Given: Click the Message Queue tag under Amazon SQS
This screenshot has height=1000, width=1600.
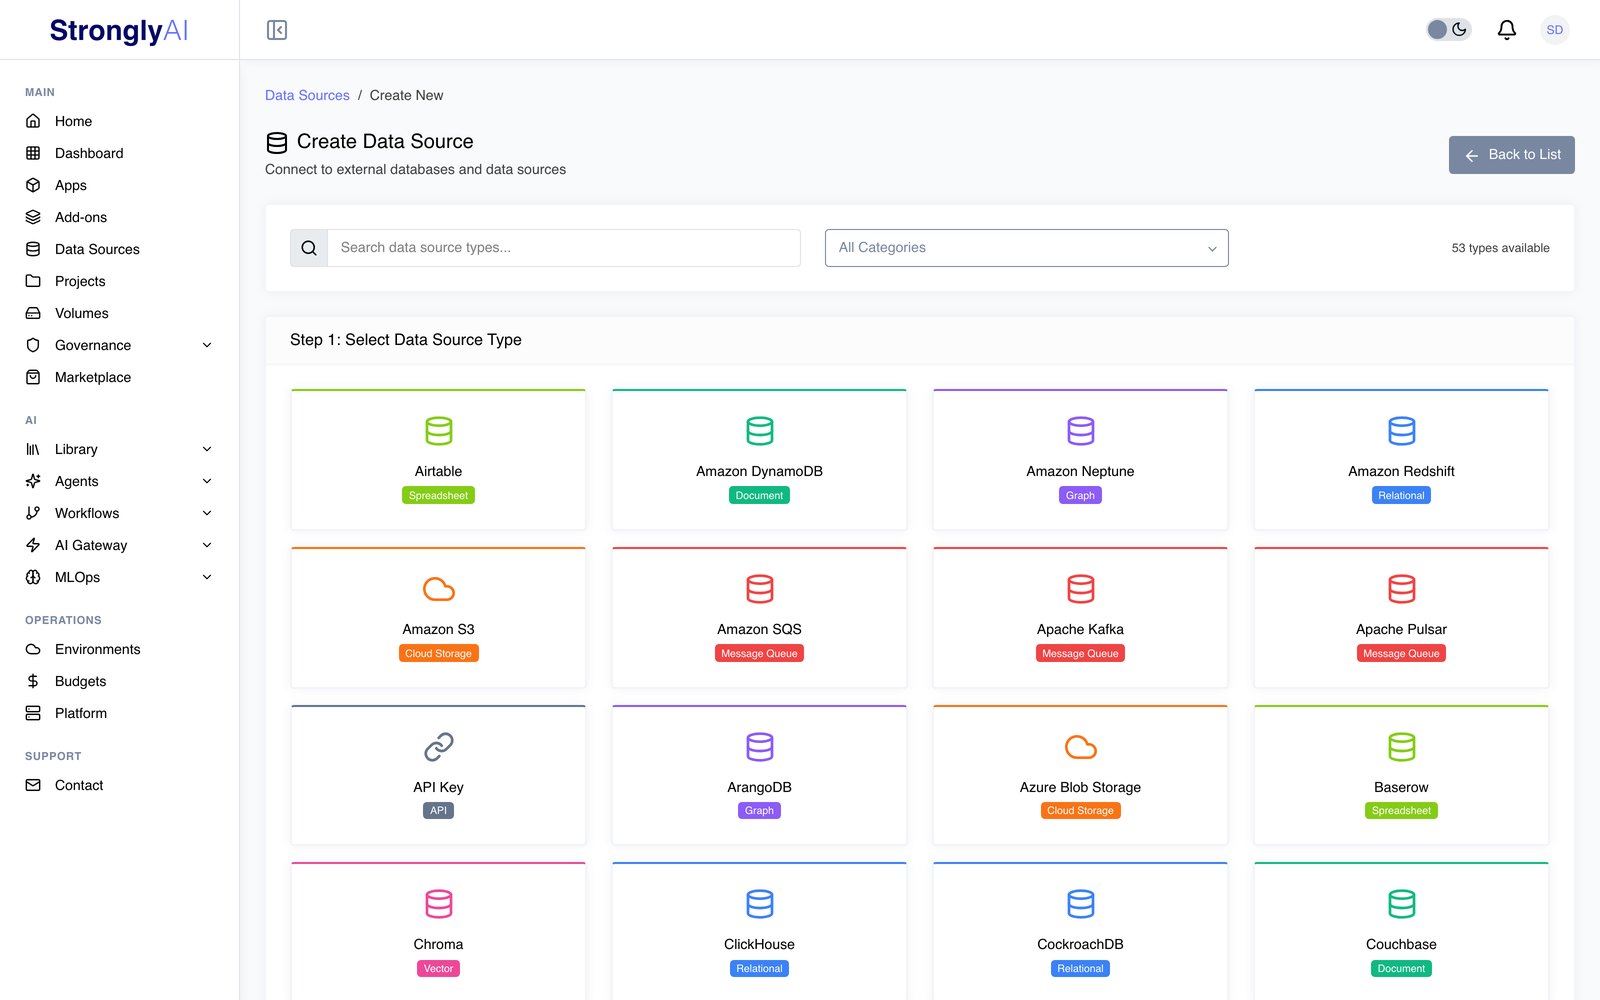Looking at the screenshot, I should pyautogui.click(x=759, y=653).
